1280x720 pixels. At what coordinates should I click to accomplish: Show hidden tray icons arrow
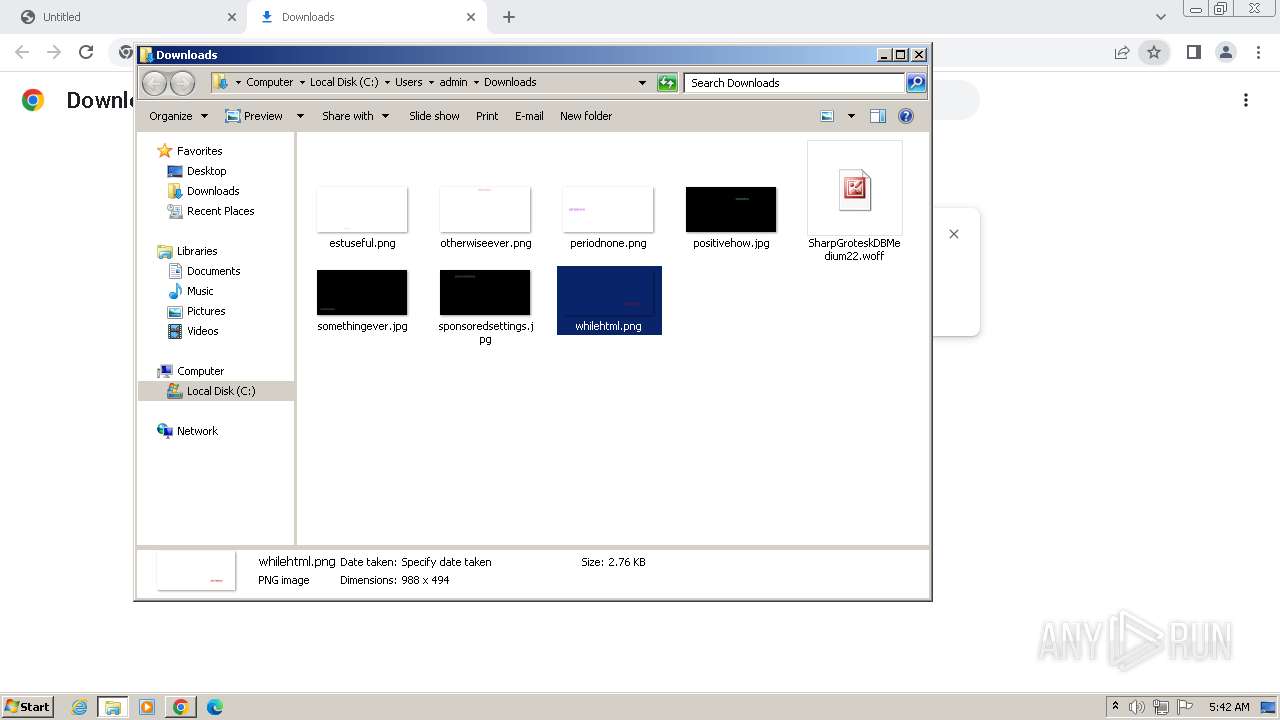pyautogui.click(x=1115, y=707)
